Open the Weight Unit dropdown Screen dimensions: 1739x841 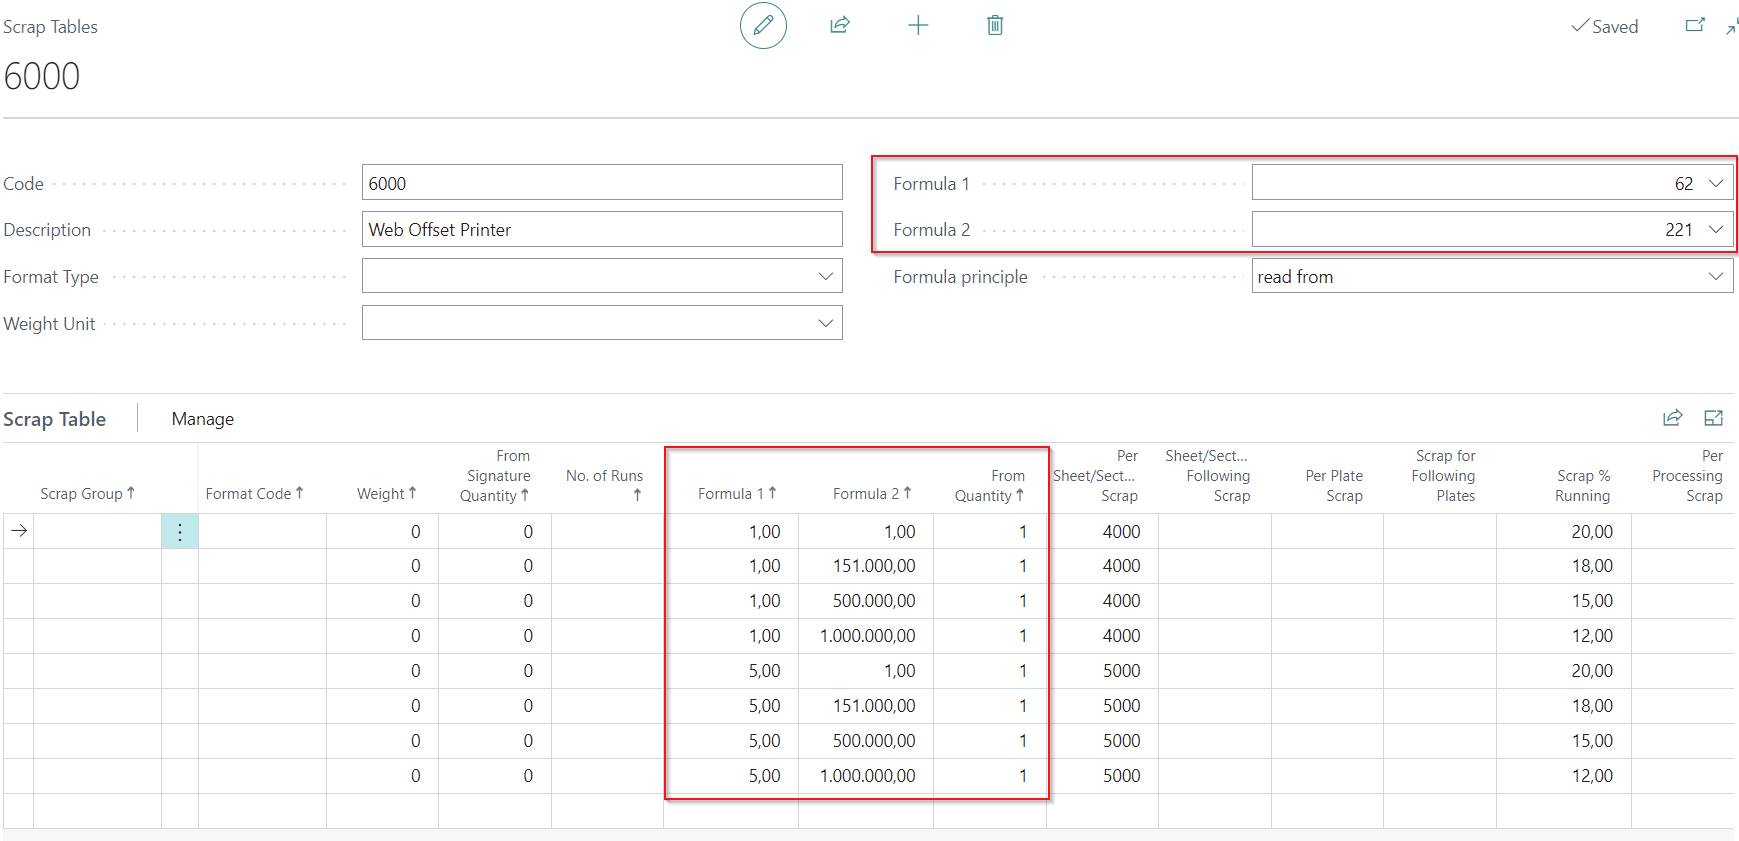pos(826,323)
